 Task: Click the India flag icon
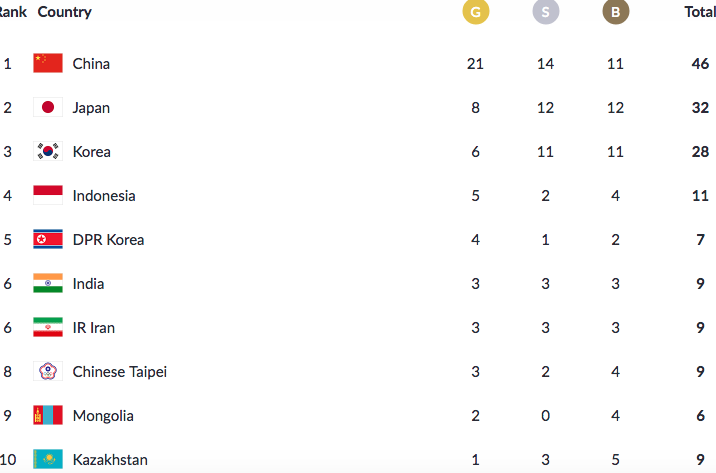point(48,283)
